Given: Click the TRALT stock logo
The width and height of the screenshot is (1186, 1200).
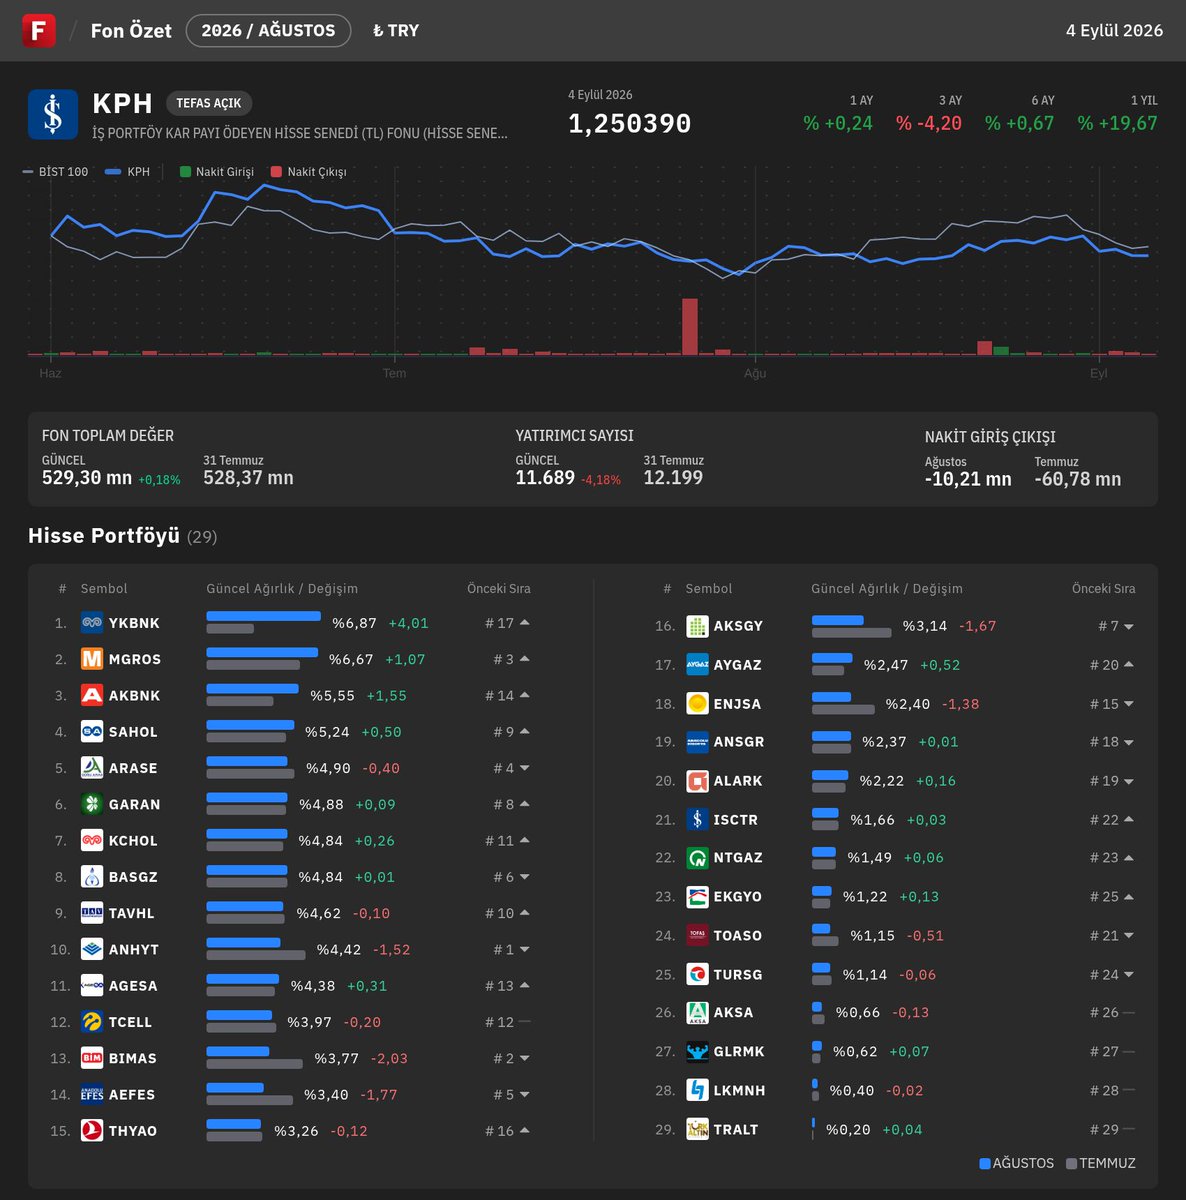Looking at the screenshot, I should pyautogui.click(x=697, y=1129).
